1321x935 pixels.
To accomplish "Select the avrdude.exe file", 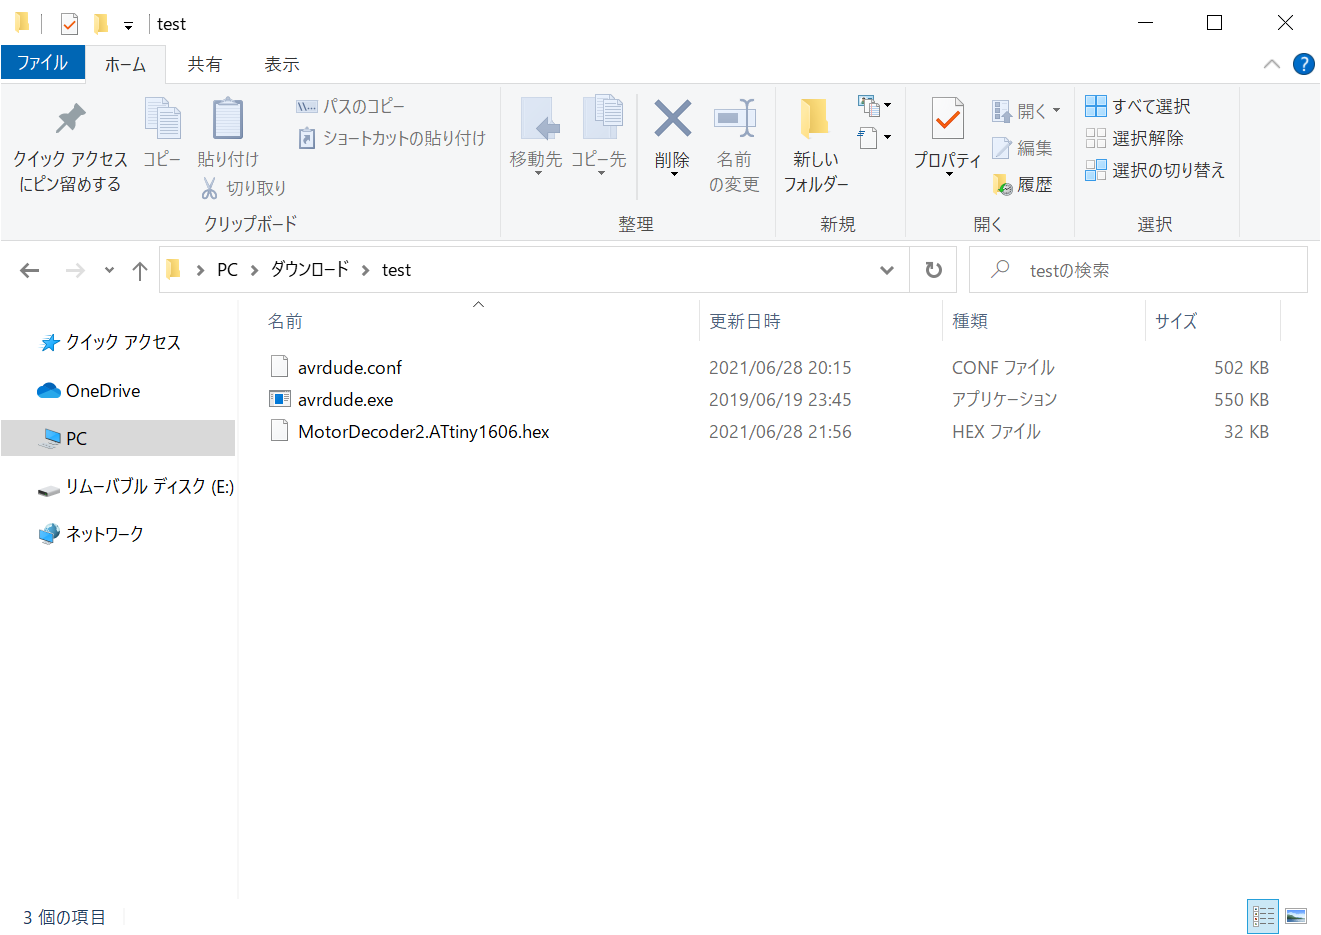I will pyautogui.click(x=345, y=400).
